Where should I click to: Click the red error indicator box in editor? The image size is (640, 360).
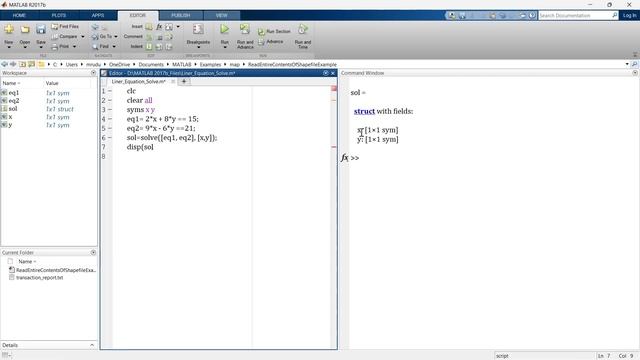coord(334,88)
